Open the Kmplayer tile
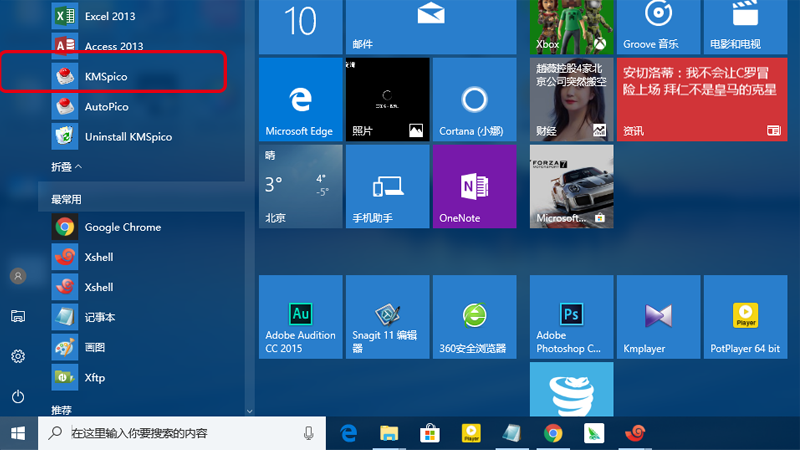Screen dimensions: 800x450 pos(658,316)
